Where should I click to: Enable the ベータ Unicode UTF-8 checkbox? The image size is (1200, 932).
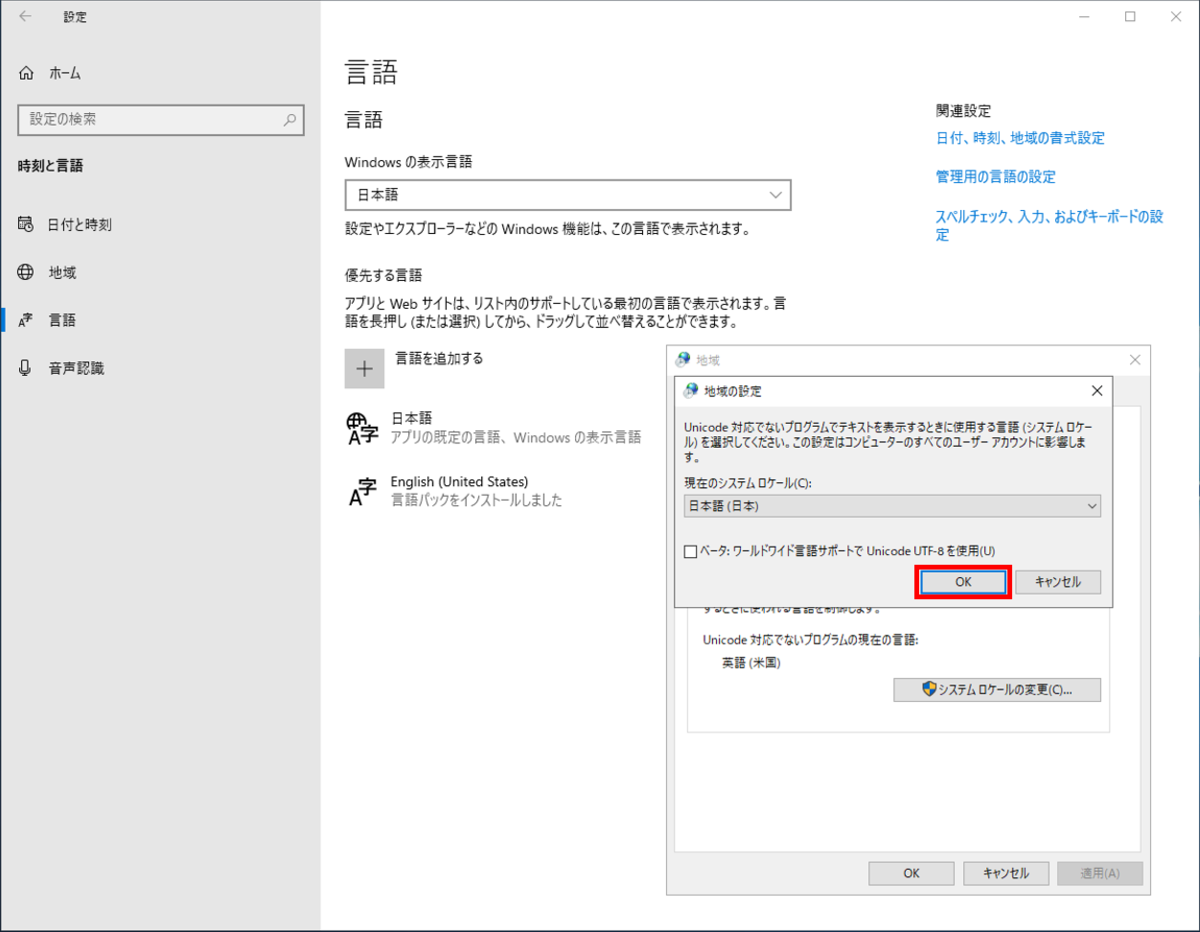pyautogui.click(x=690, y=551)
